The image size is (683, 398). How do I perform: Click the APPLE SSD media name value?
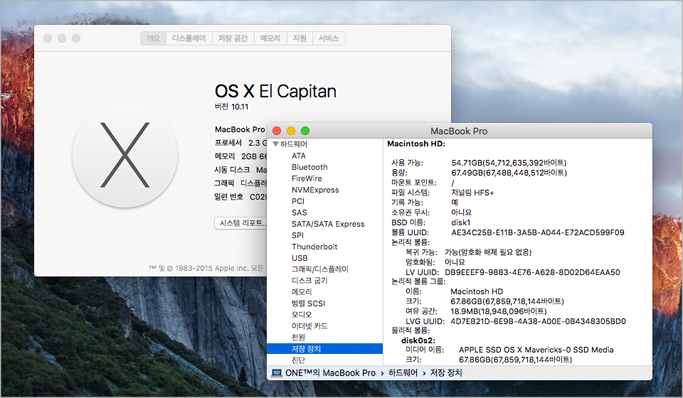pos(536,350)
